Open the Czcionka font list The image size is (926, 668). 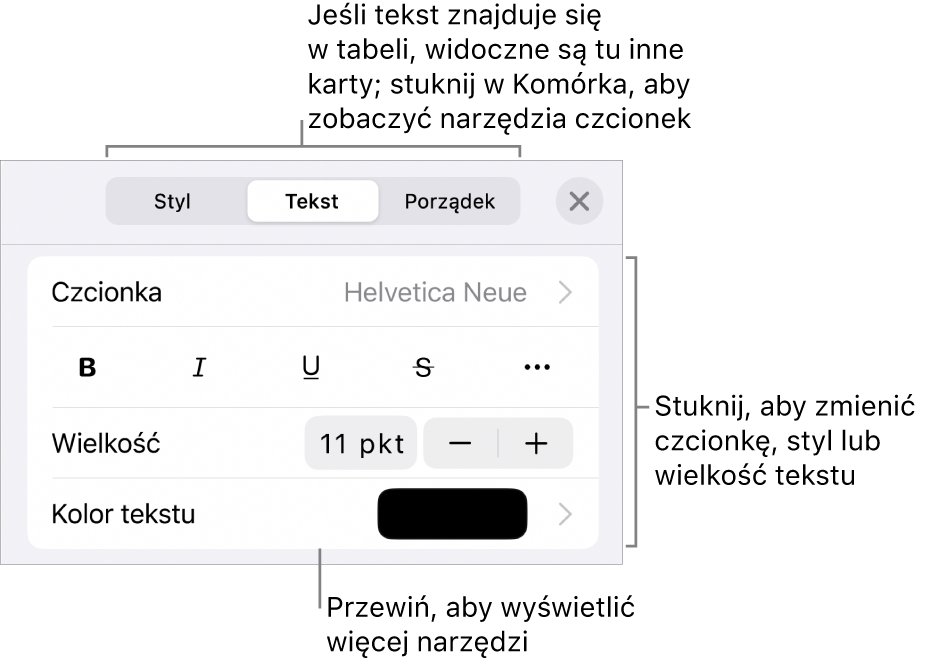(x=313, y=292)
